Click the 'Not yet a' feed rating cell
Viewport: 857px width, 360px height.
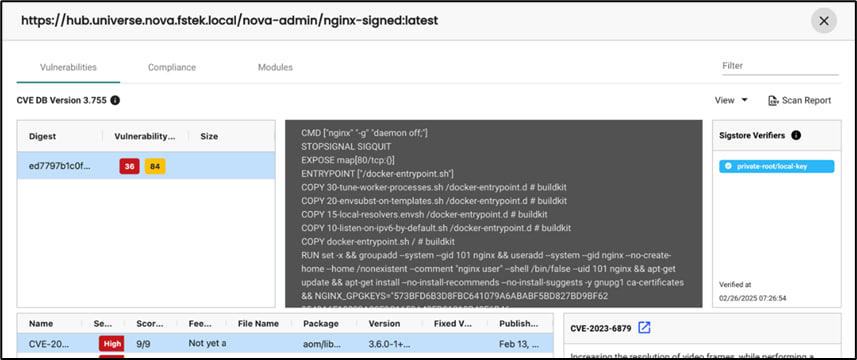[x=207, y=344]
